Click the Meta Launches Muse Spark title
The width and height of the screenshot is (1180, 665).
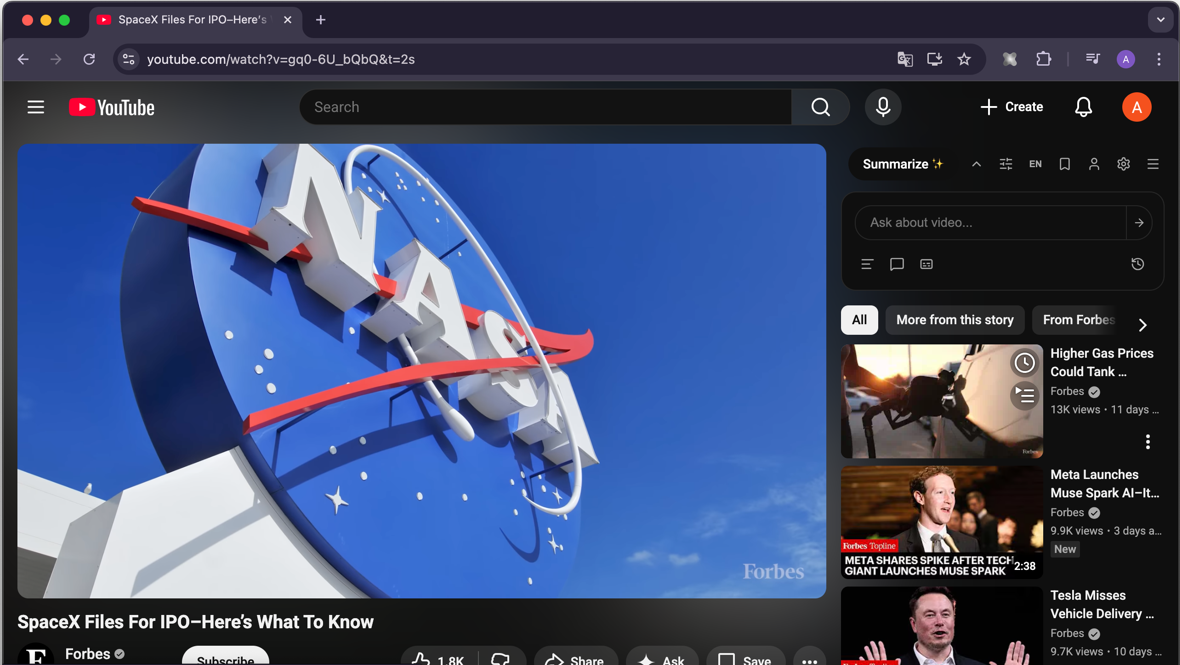coord(1104,484)
